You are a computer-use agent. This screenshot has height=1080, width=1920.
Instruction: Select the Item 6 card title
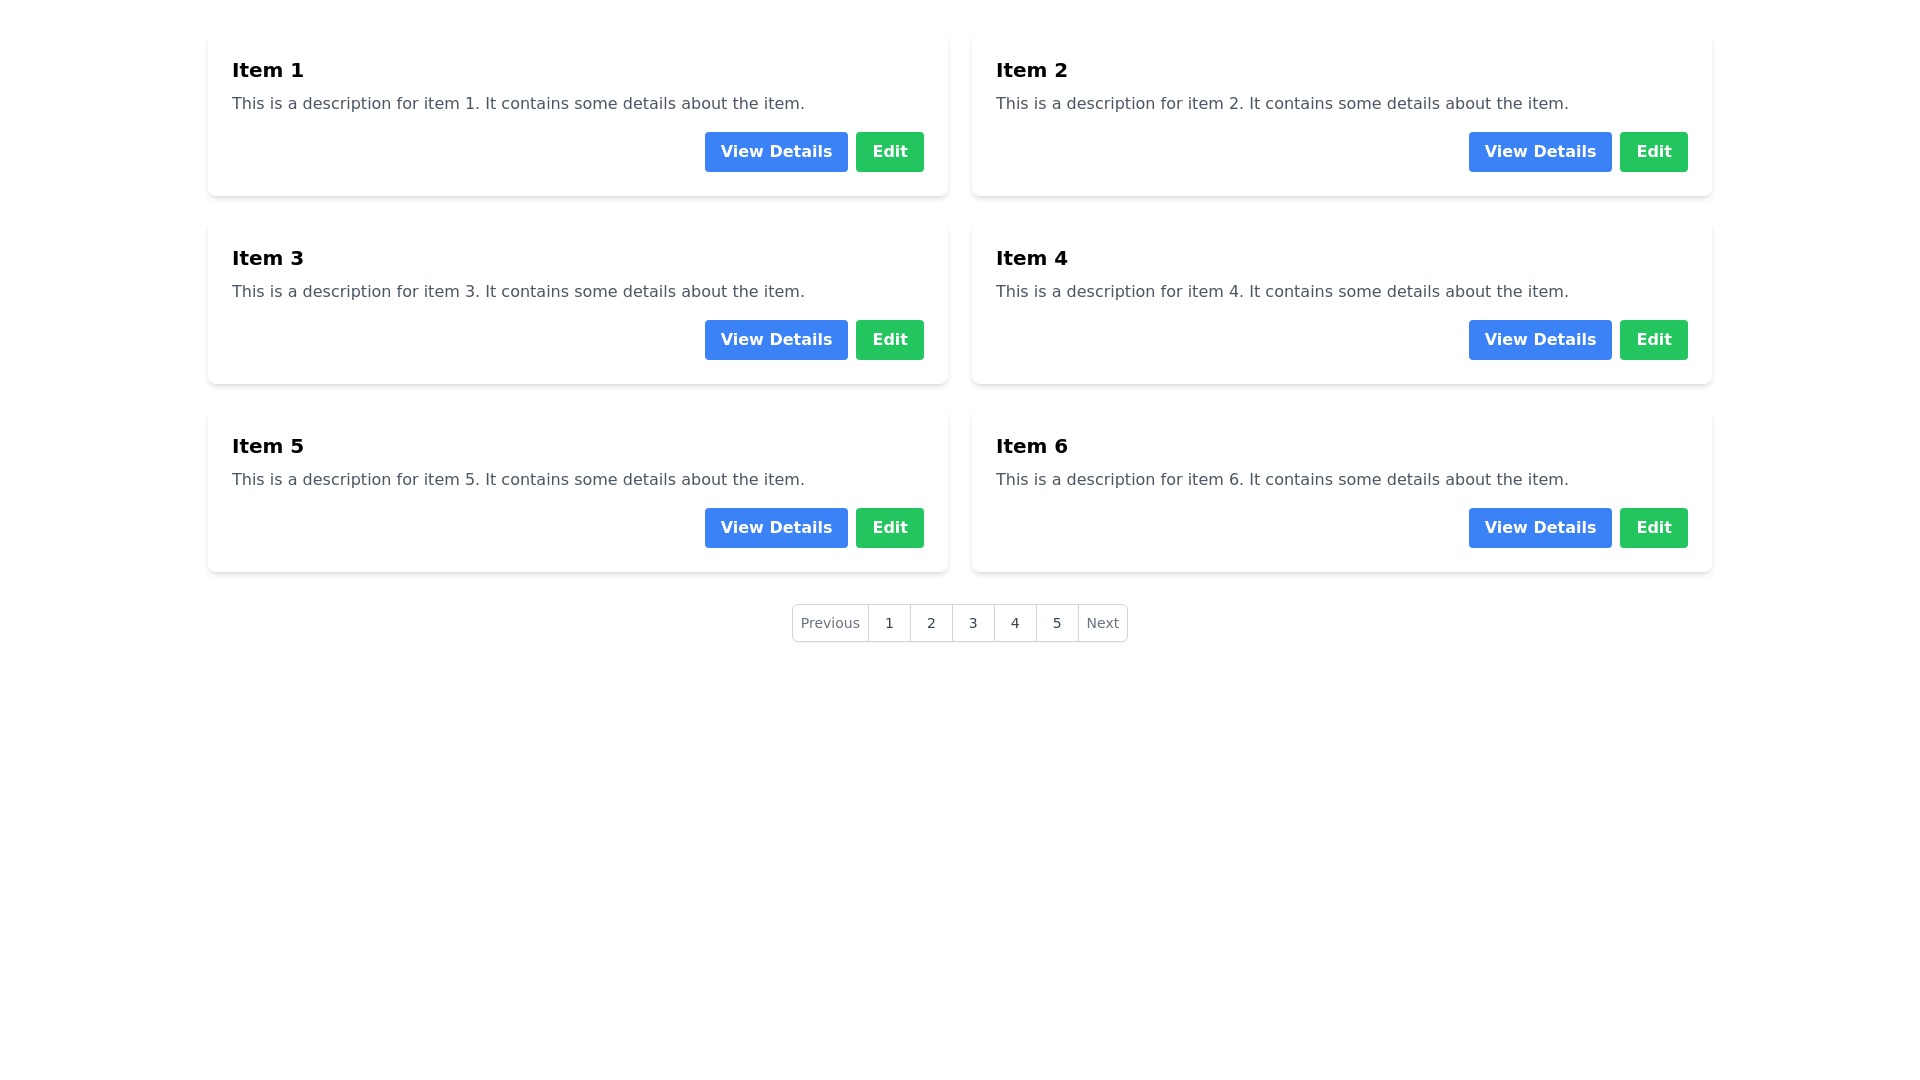(1031, 446)
